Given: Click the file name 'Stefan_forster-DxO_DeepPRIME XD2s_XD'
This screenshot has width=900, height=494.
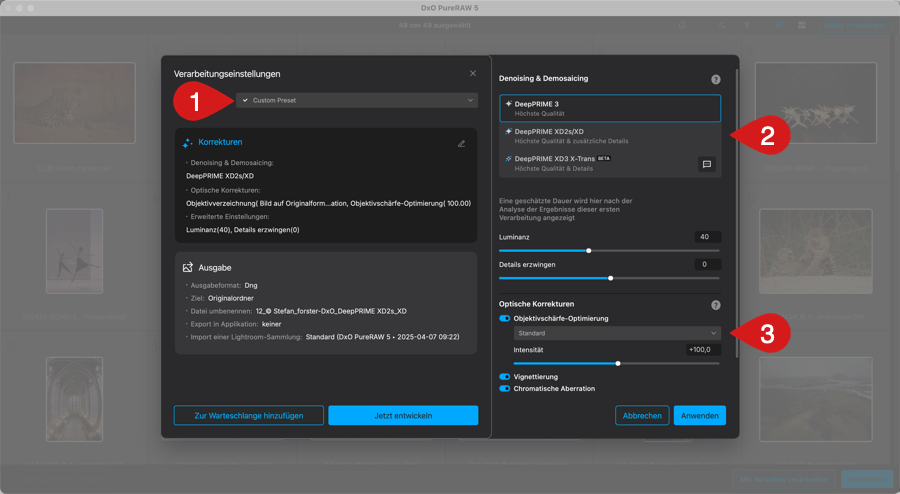Looking at the screenshot, I should 340,312.
